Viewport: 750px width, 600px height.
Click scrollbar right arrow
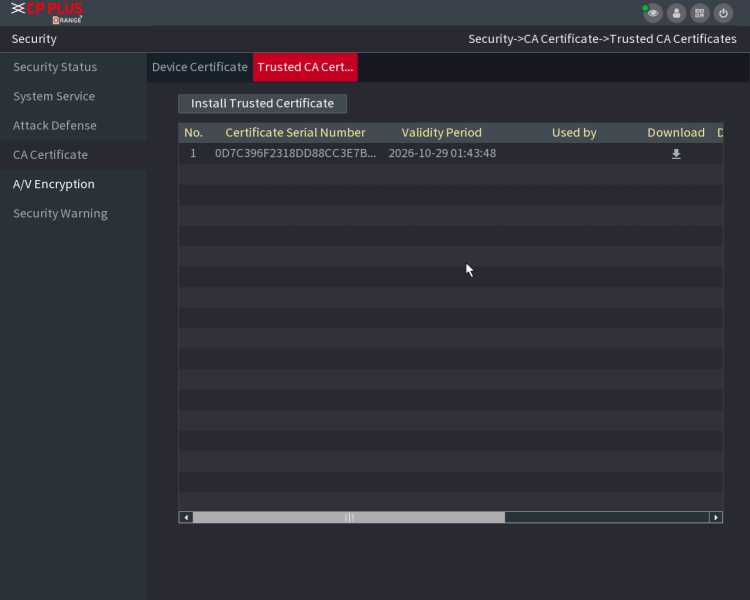(x=715, y=517)
